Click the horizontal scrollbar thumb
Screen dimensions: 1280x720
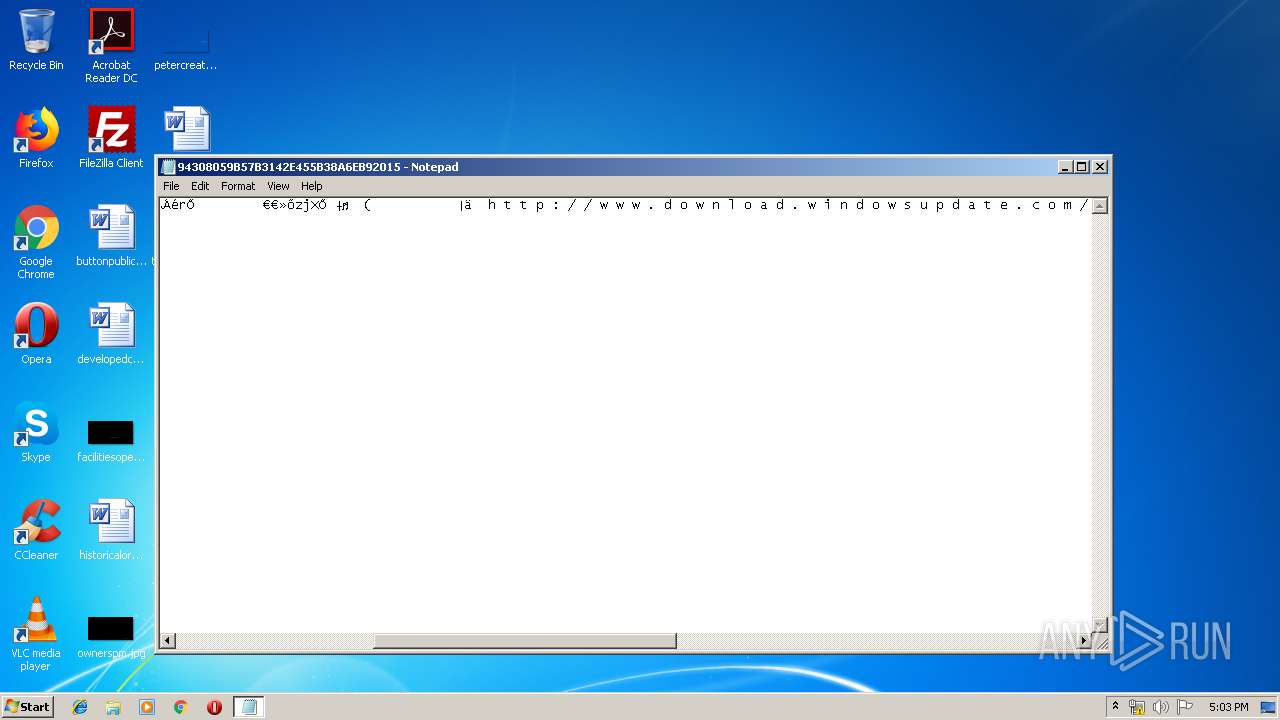tap(526, 640)
